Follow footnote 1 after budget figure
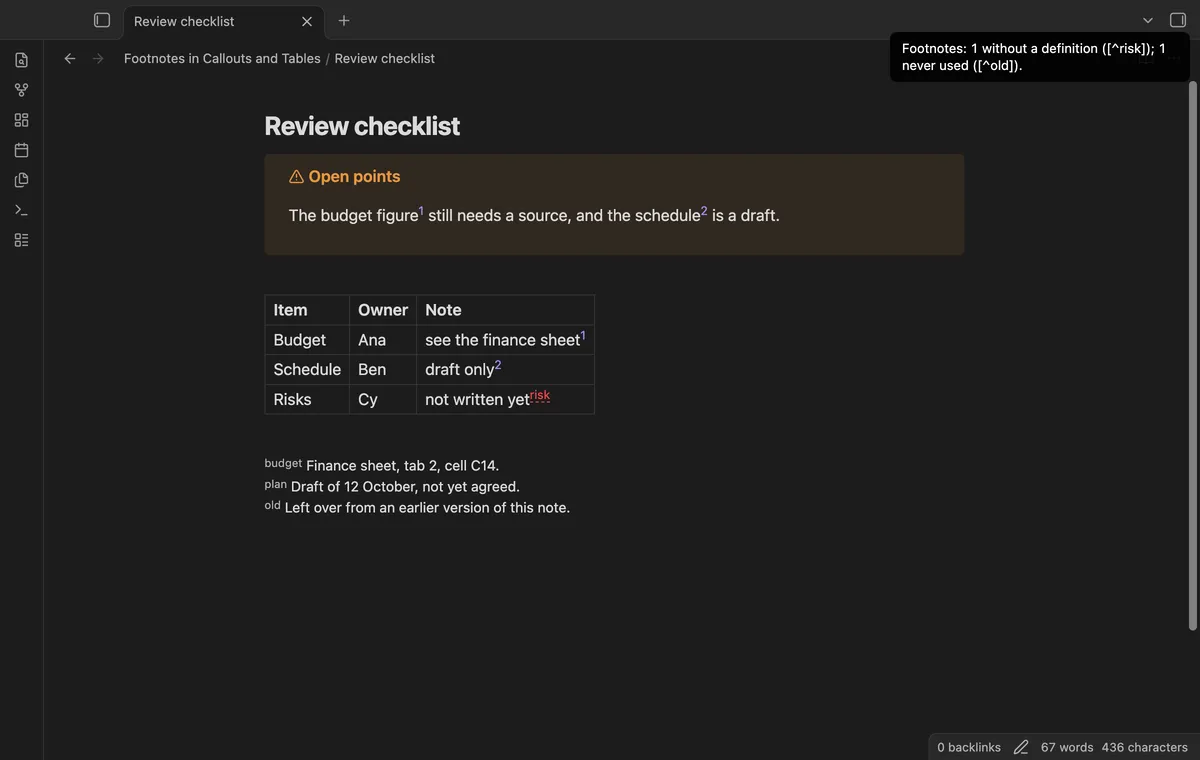 pyautogui.click(x=421, y=211)
